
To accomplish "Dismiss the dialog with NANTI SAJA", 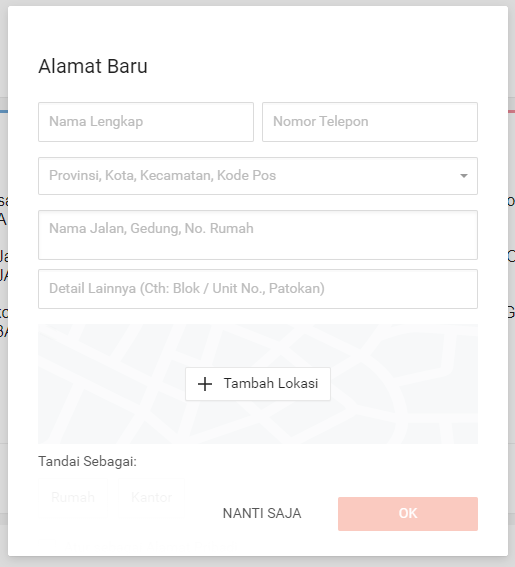I will pos(262,513).
